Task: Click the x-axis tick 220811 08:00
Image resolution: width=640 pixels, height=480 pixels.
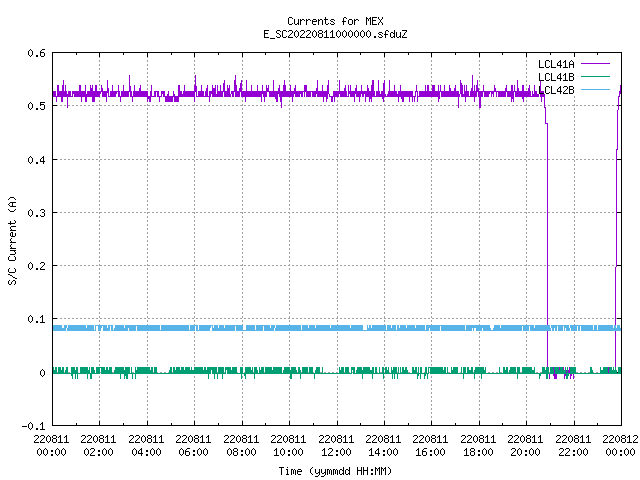Action: pos(241,445)
